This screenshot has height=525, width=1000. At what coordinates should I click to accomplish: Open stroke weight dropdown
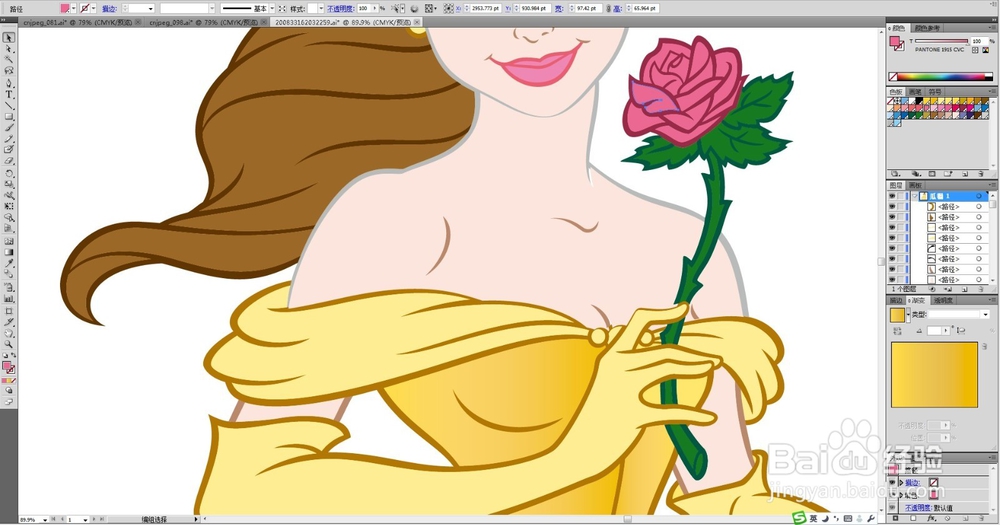(x=151, y=8)
